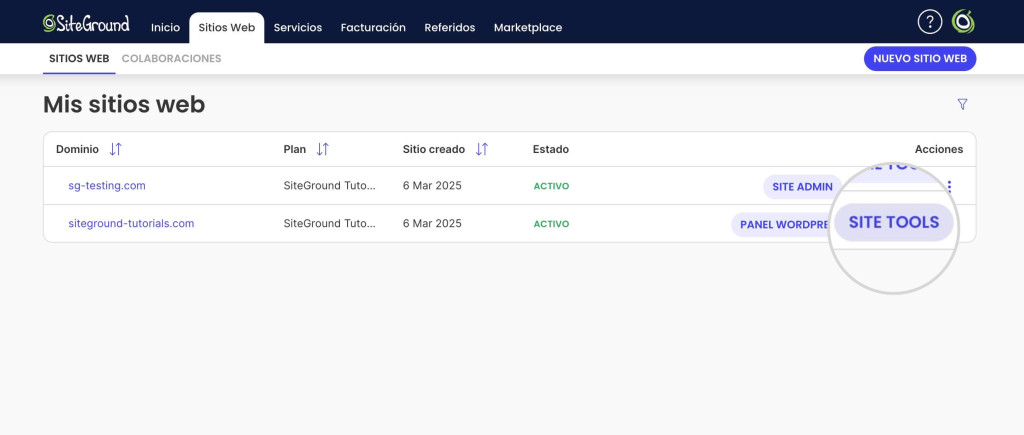Image resolution: width=1024 pixels, height=435 pixels.
Task: Sort by Sitio creado column arrows
Action: [481, 150]
